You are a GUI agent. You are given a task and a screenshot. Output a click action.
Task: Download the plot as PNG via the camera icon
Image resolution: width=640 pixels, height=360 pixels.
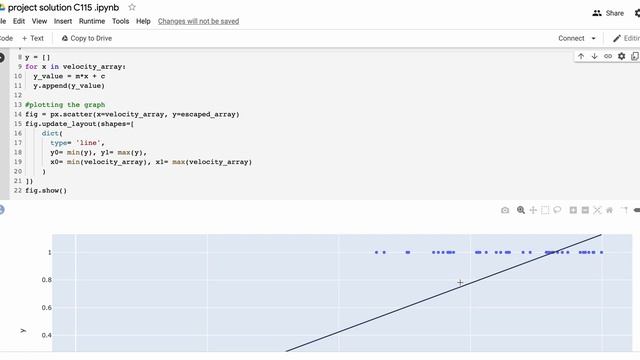[505, 210]
